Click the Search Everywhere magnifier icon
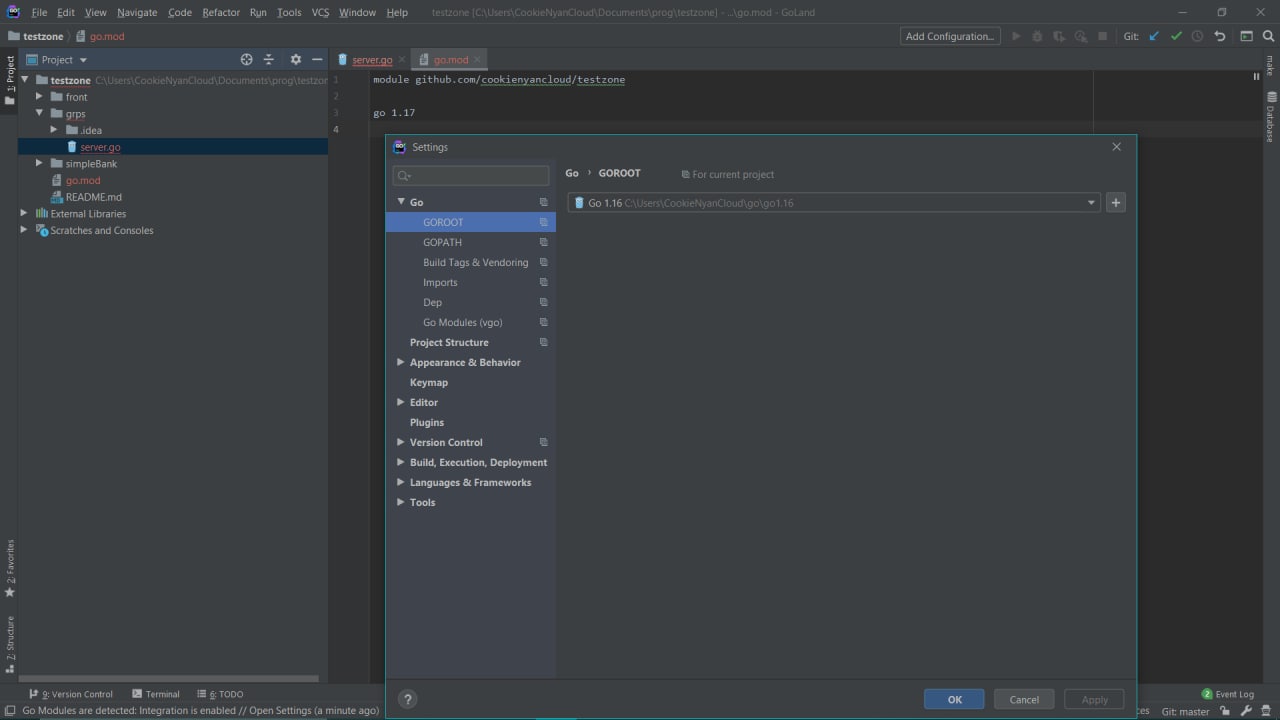The height and width of the screenshot is (720, 1280). click(1268, 36)
